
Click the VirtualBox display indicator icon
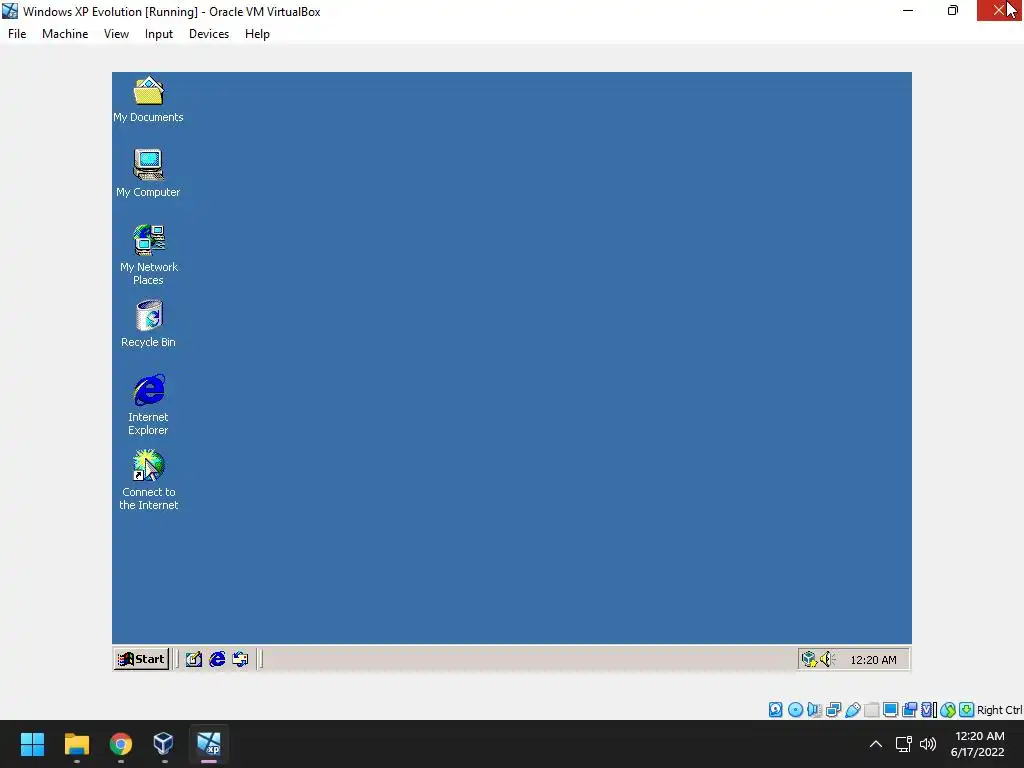[890, 710]
